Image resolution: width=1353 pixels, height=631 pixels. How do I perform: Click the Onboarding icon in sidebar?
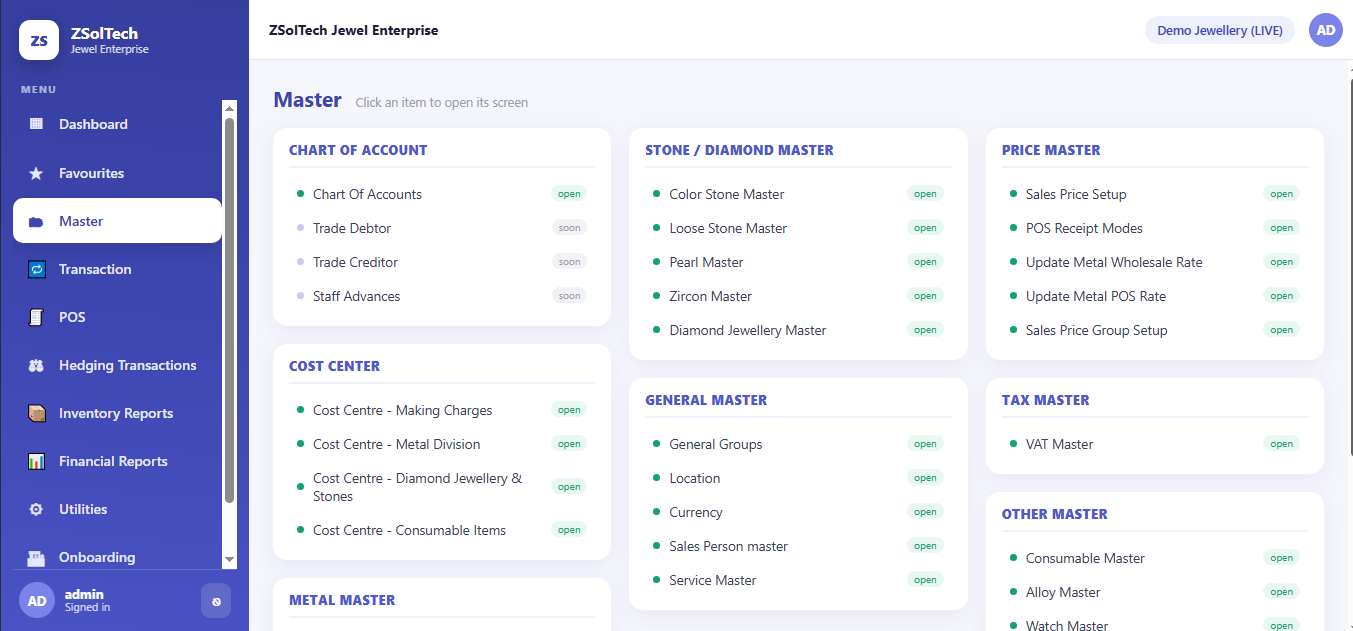tap(37, 557)
